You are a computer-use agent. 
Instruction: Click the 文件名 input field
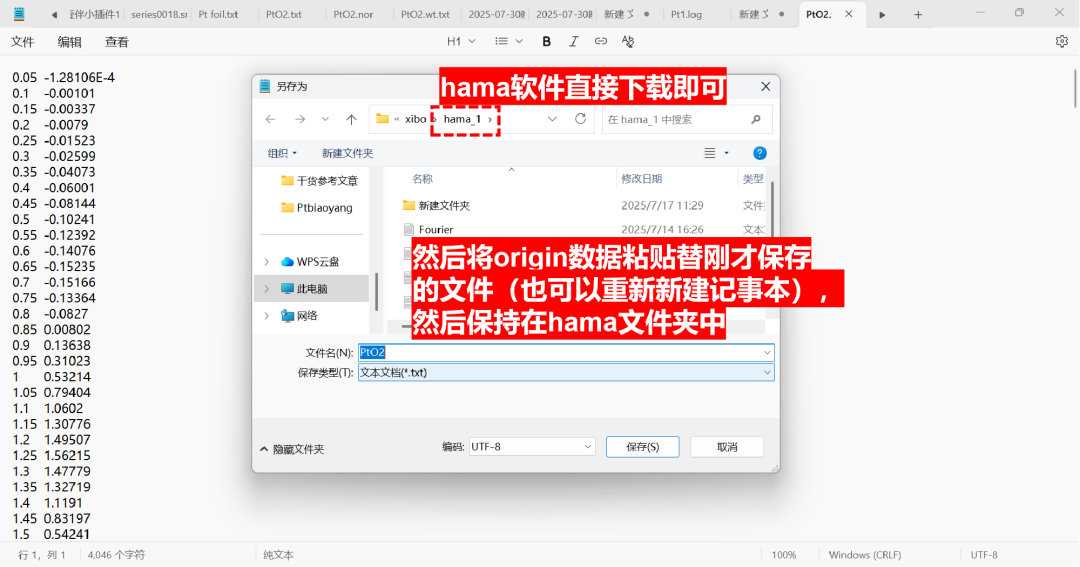click(565, 352)
